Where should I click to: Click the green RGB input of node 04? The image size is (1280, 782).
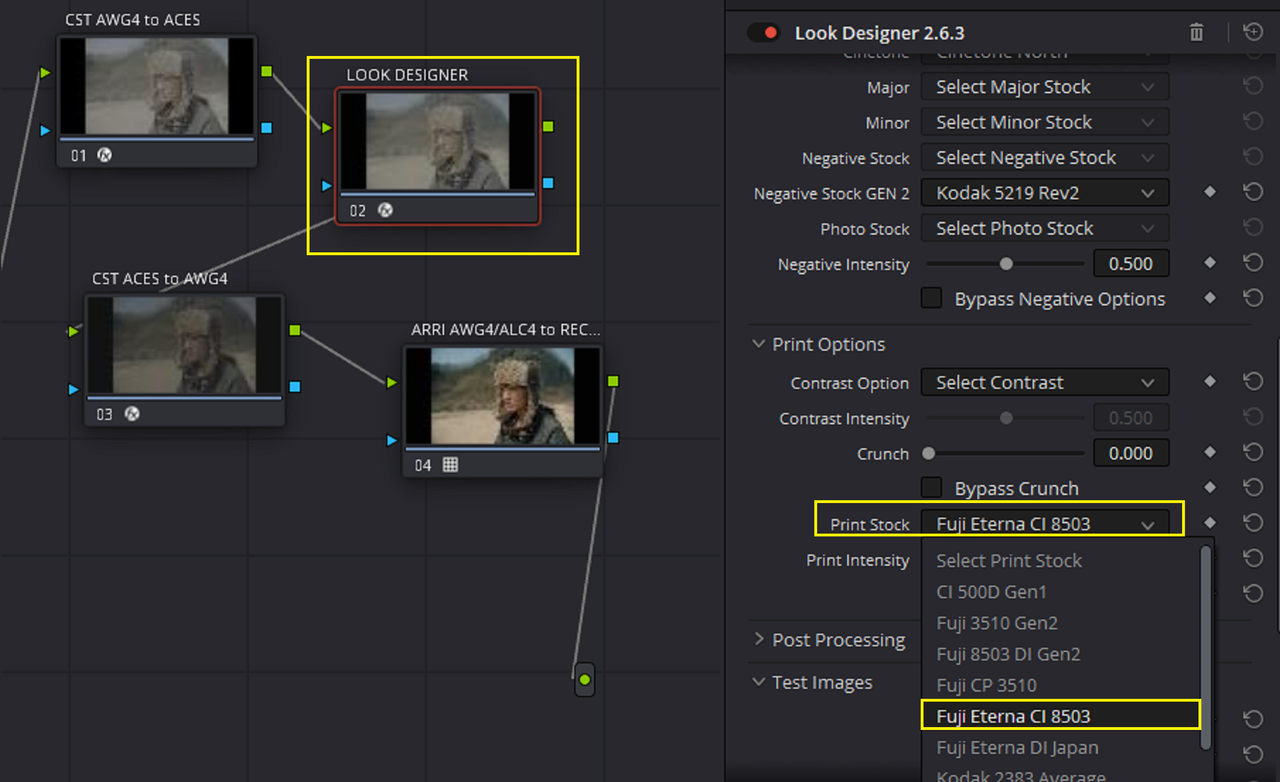click(392, 383)
